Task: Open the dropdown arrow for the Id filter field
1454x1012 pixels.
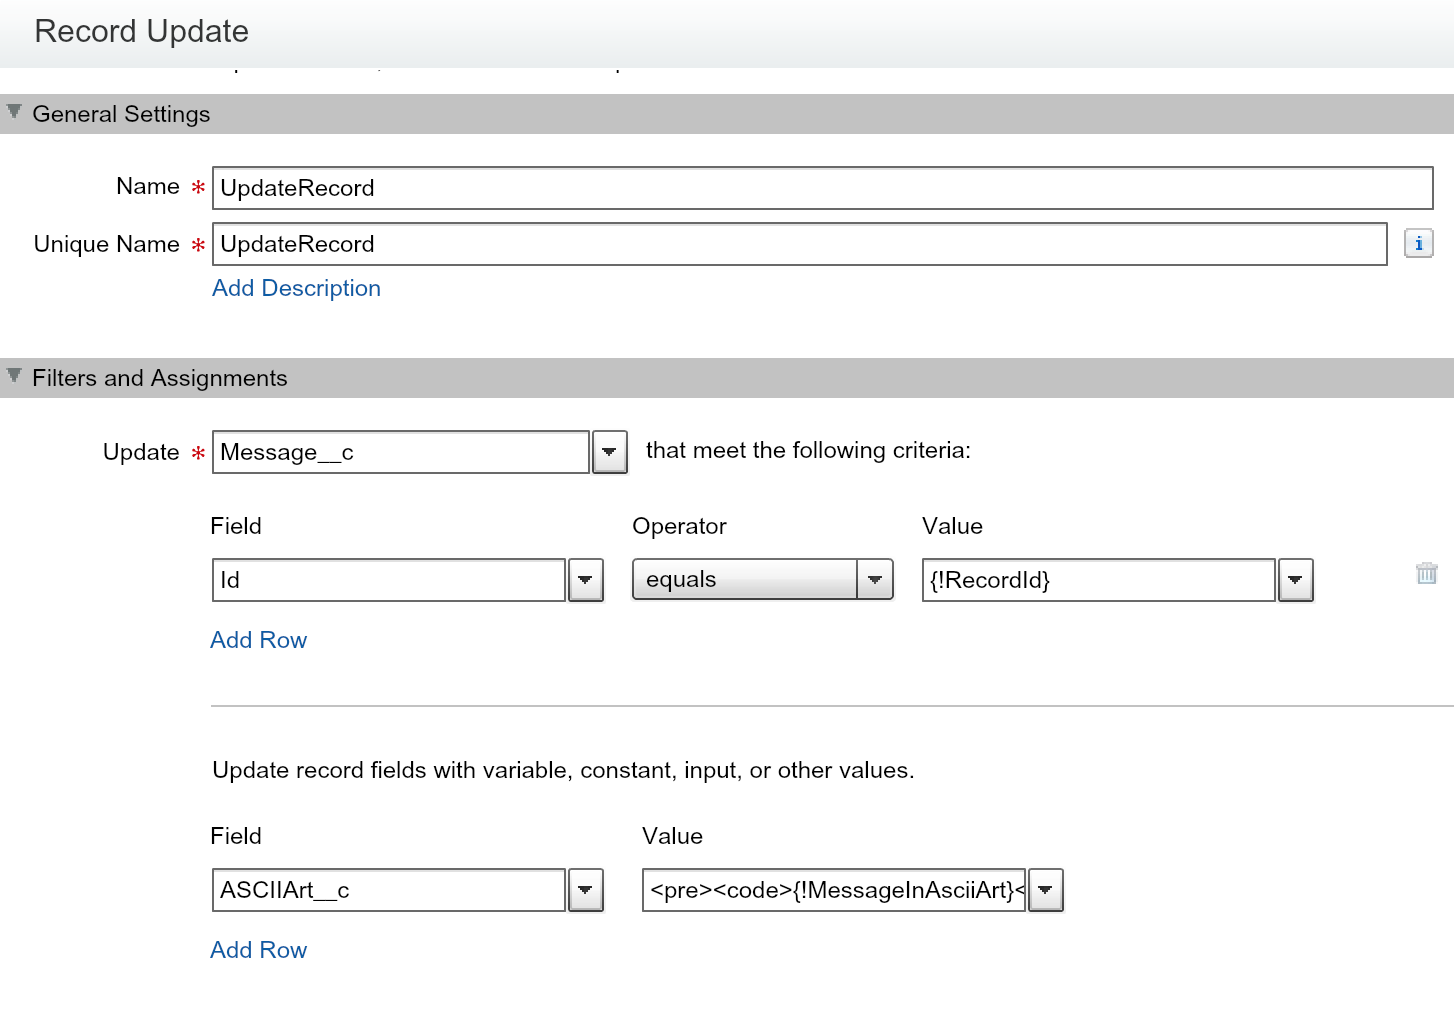Action: coord(585,580)
